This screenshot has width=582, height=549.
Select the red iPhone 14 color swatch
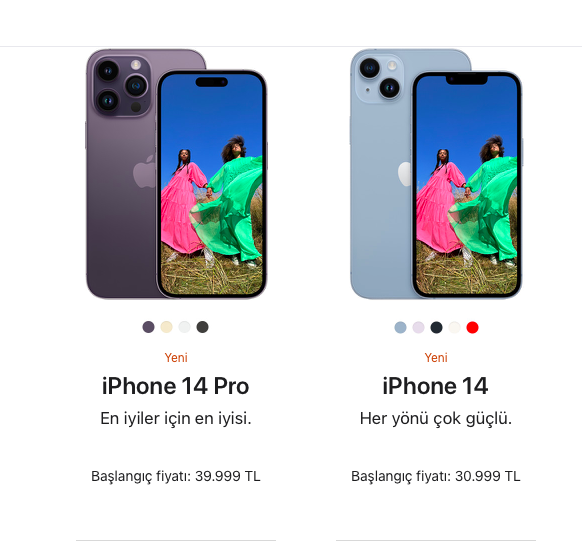(x=472, y=327)
